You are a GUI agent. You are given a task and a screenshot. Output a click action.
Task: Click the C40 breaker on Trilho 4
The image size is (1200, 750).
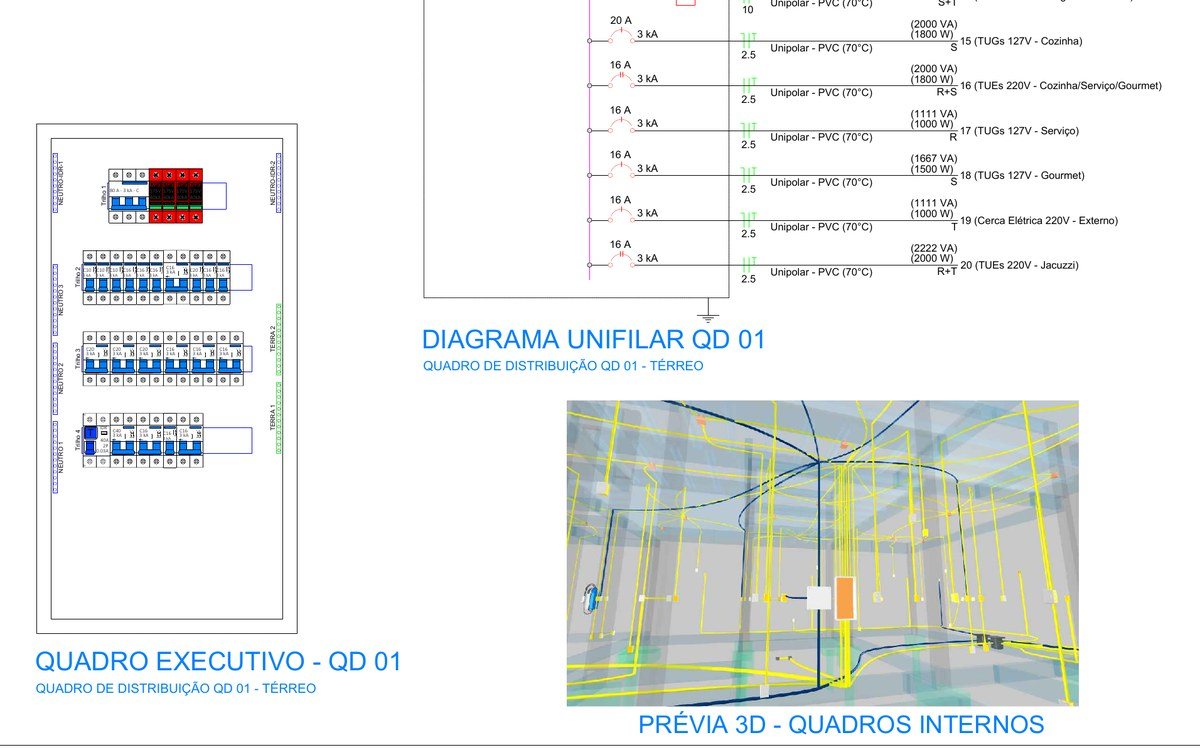click(123, 441)
